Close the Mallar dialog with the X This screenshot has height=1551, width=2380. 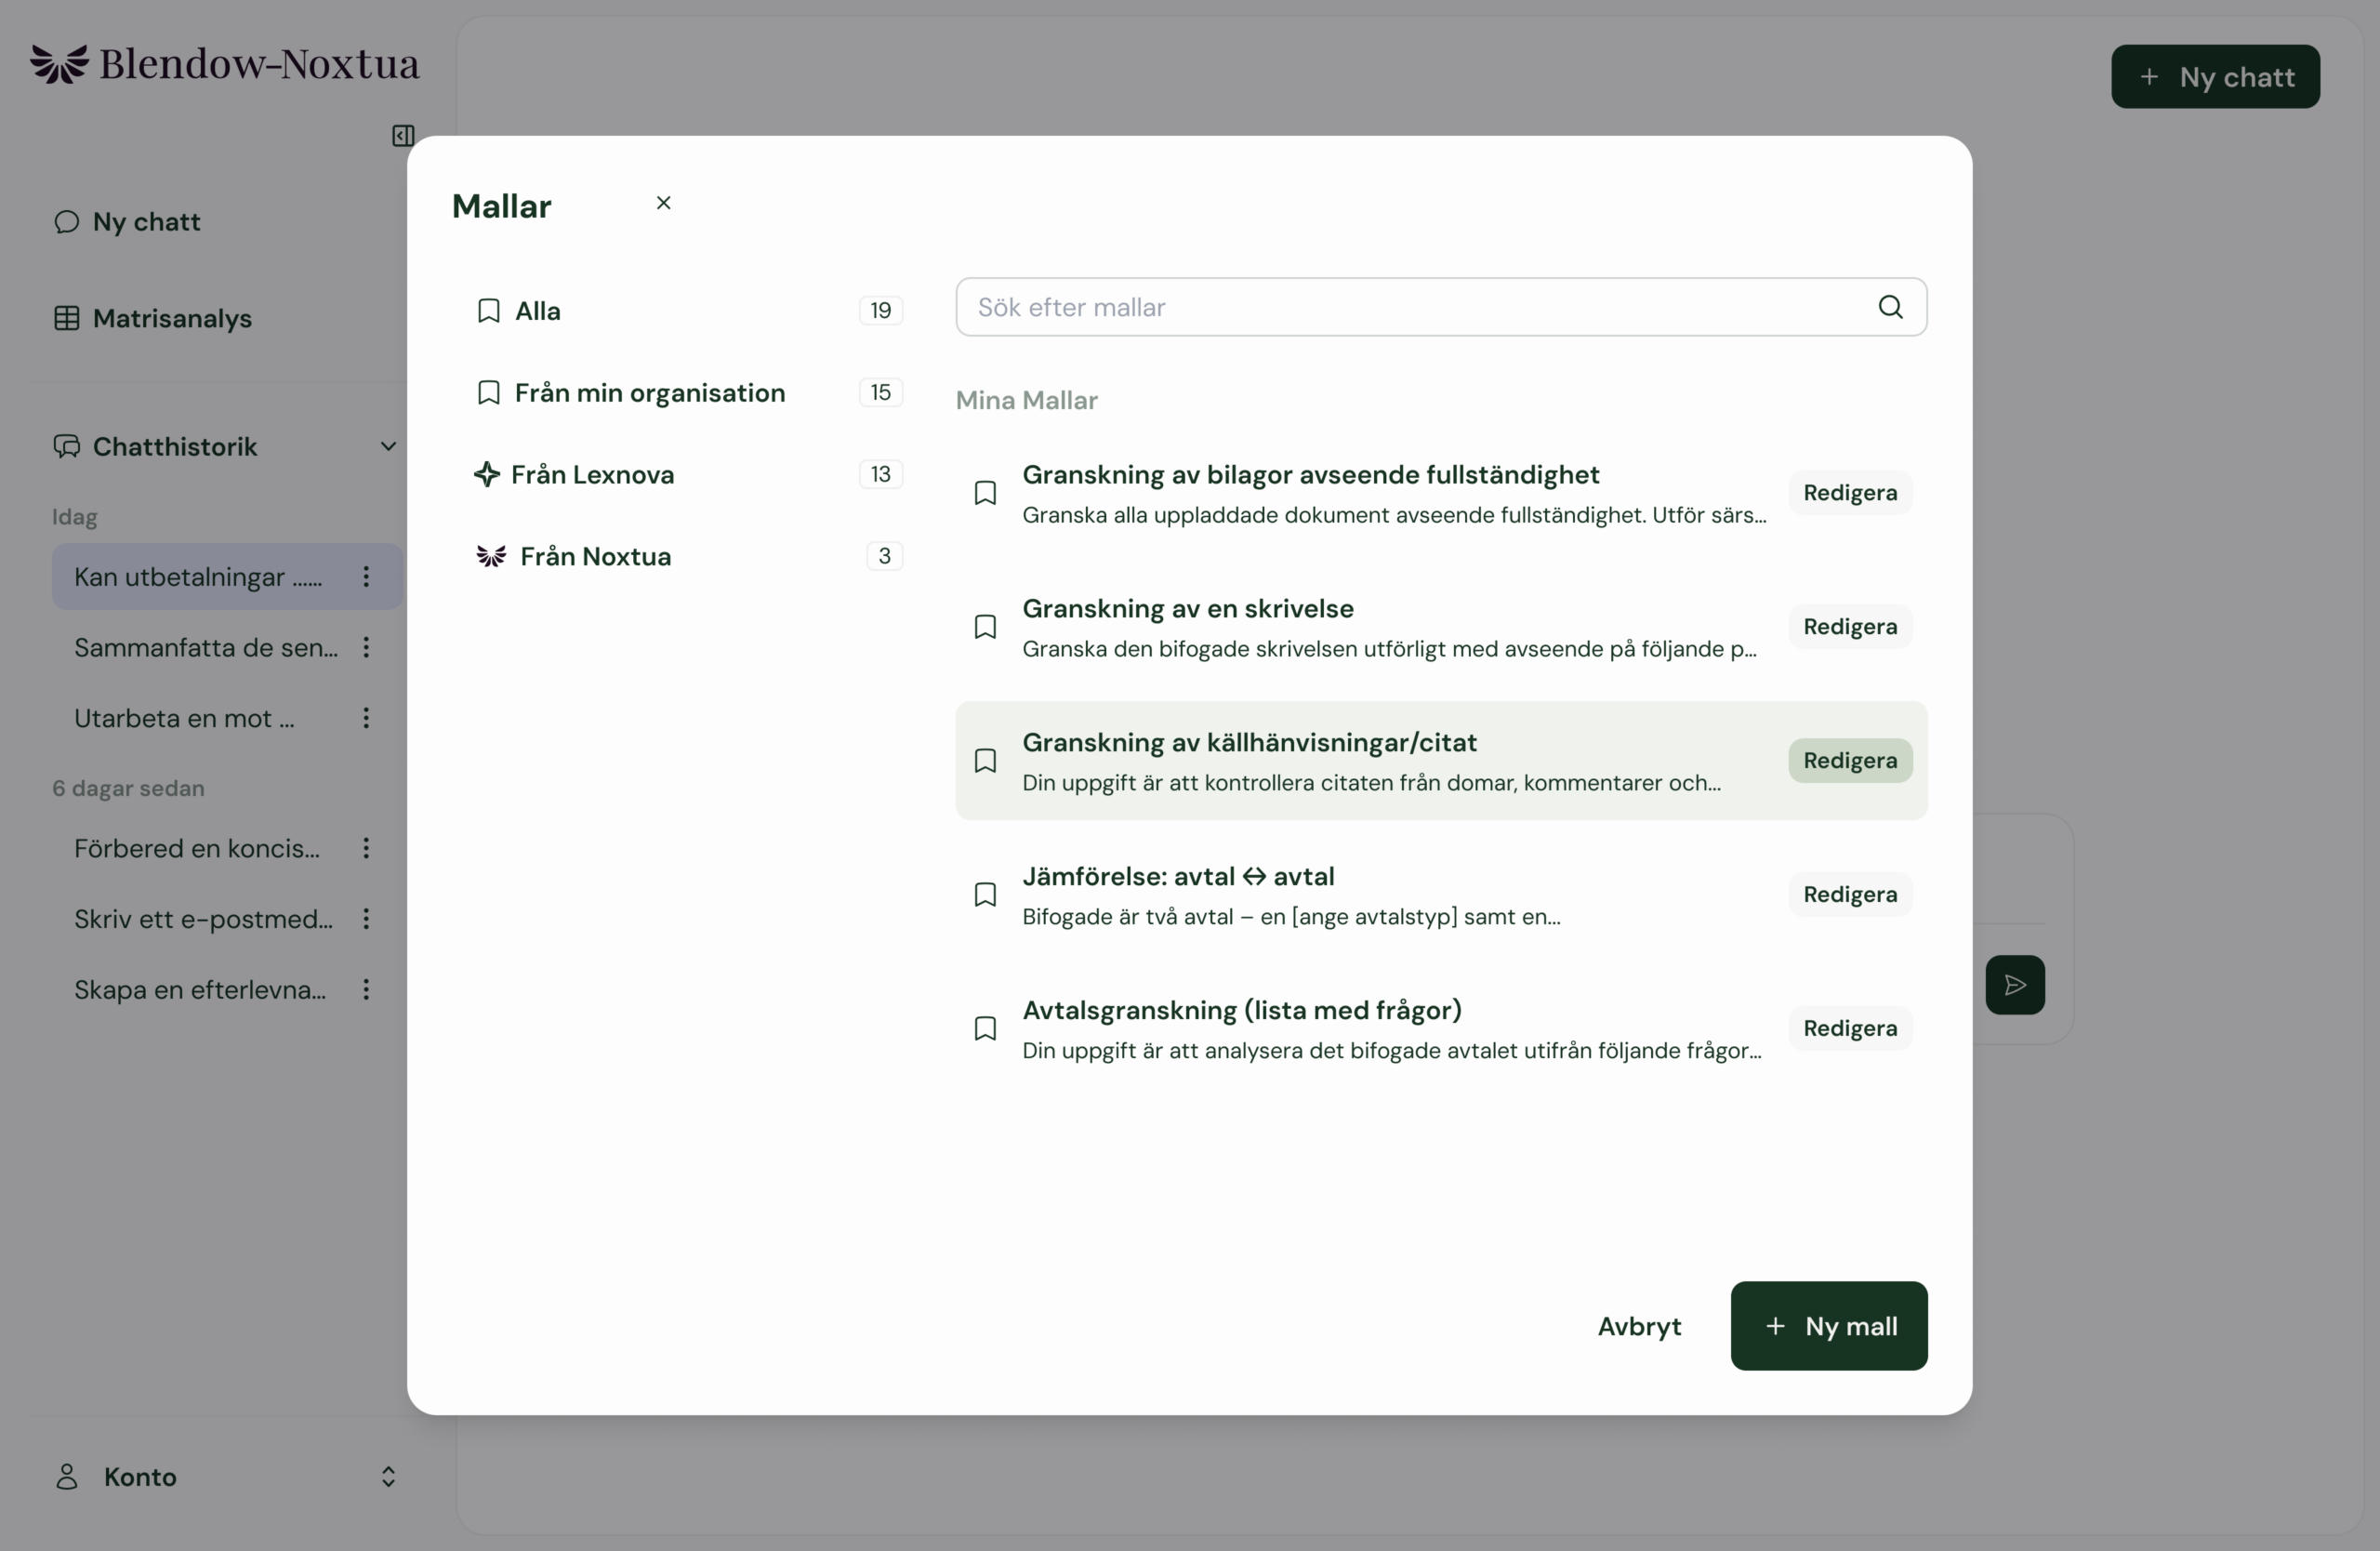point(663,203)
